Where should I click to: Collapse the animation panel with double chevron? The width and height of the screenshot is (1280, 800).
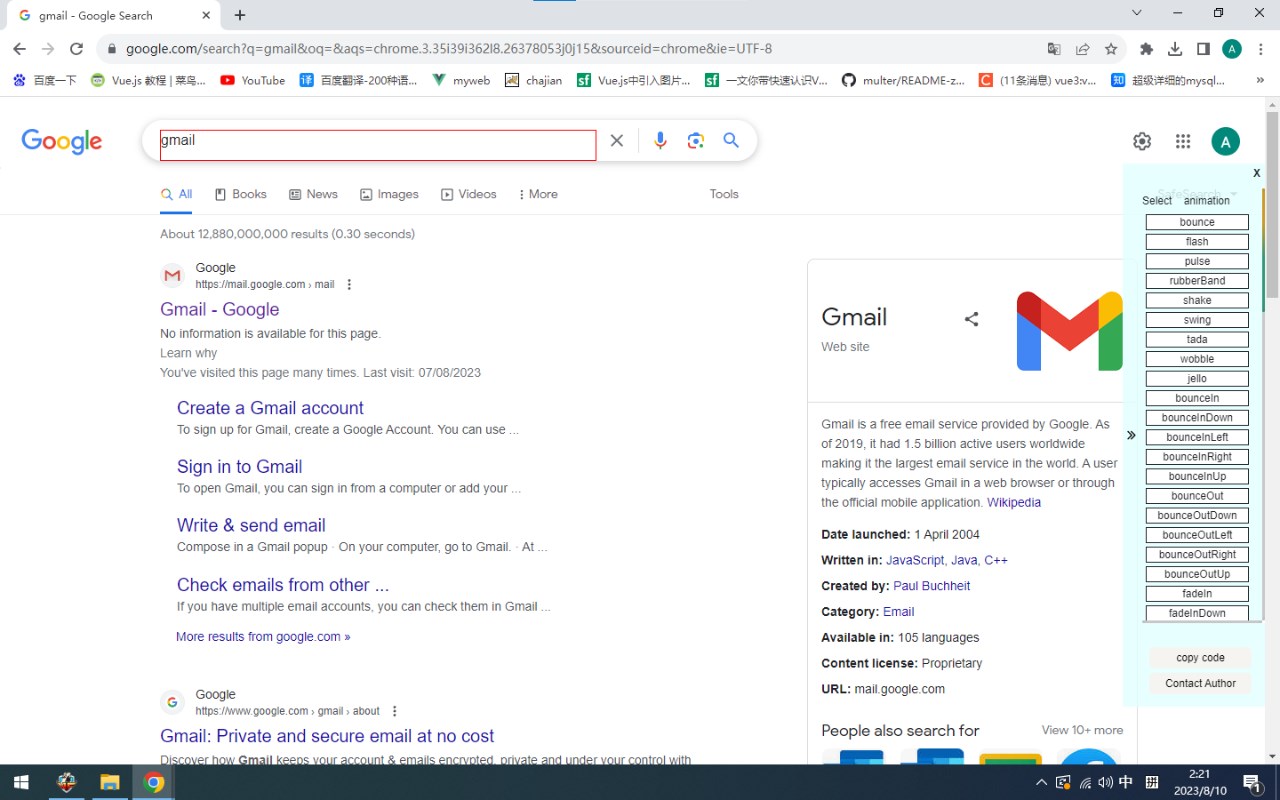pyautogui.click(x=1131, y=435)
